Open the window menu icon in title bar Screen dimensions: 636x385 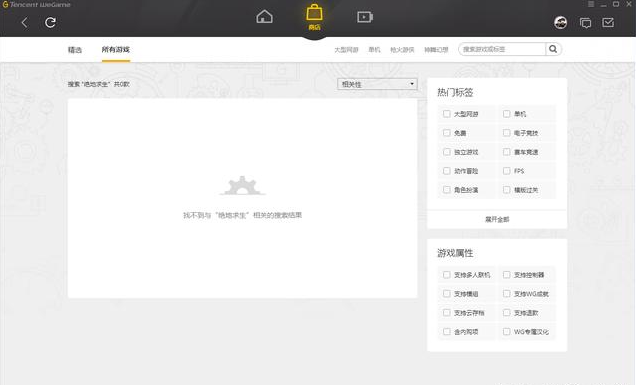(x=591, y=4)
